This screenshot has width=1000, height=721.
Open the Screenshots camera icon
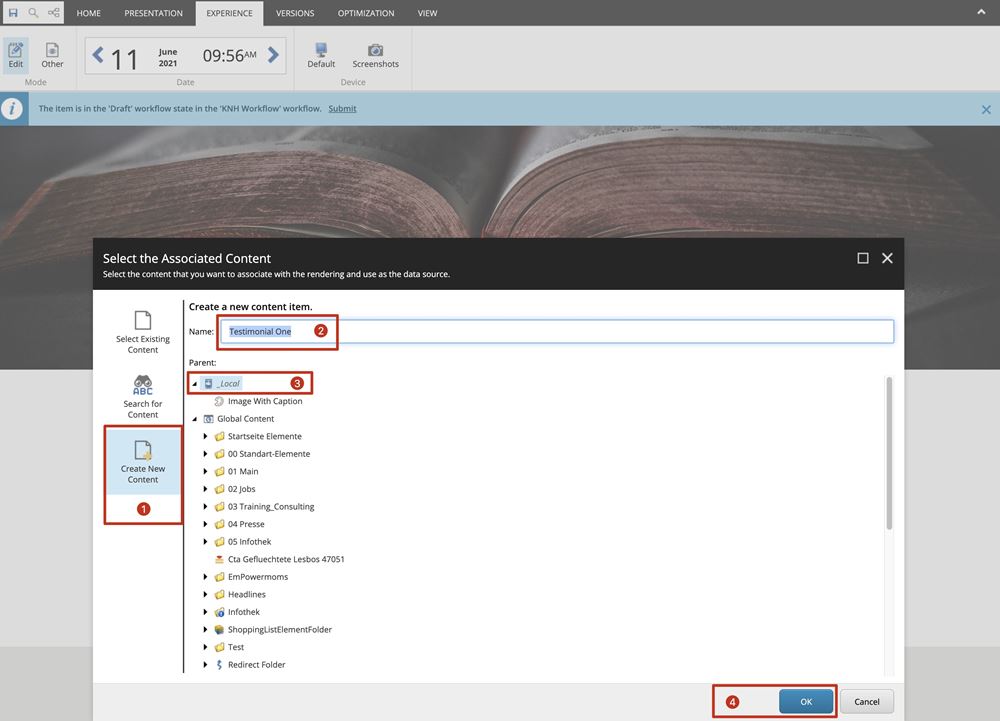[375, 55]
